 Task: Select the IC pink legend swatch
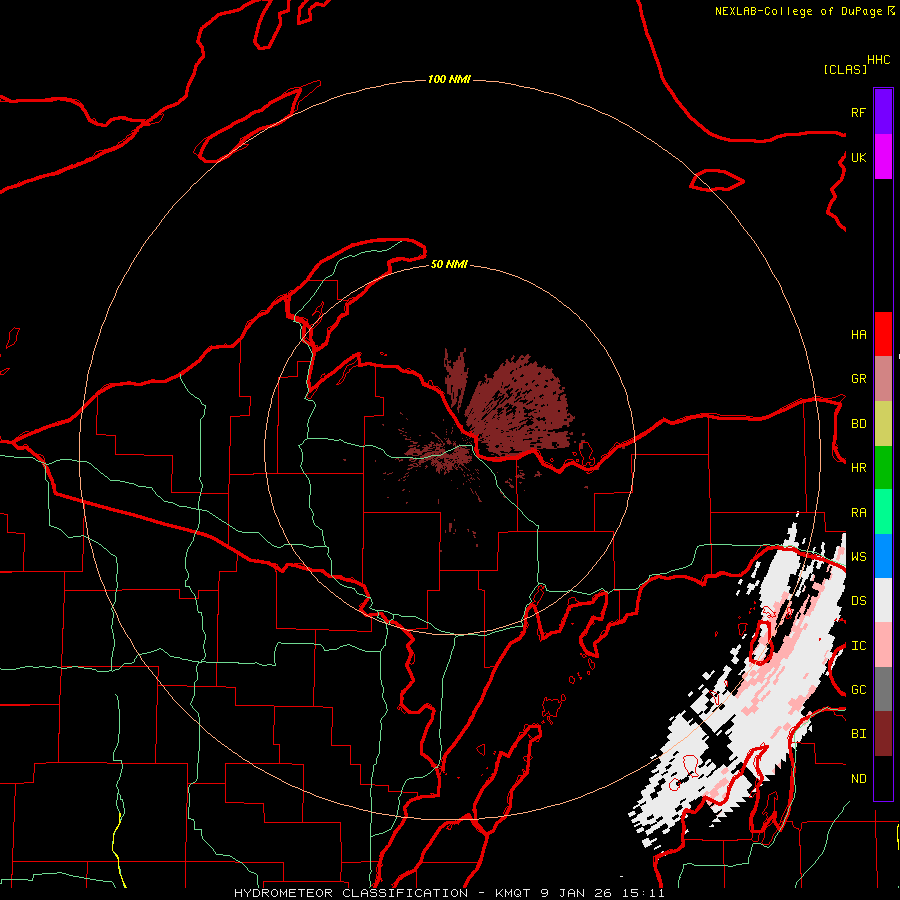883,645
